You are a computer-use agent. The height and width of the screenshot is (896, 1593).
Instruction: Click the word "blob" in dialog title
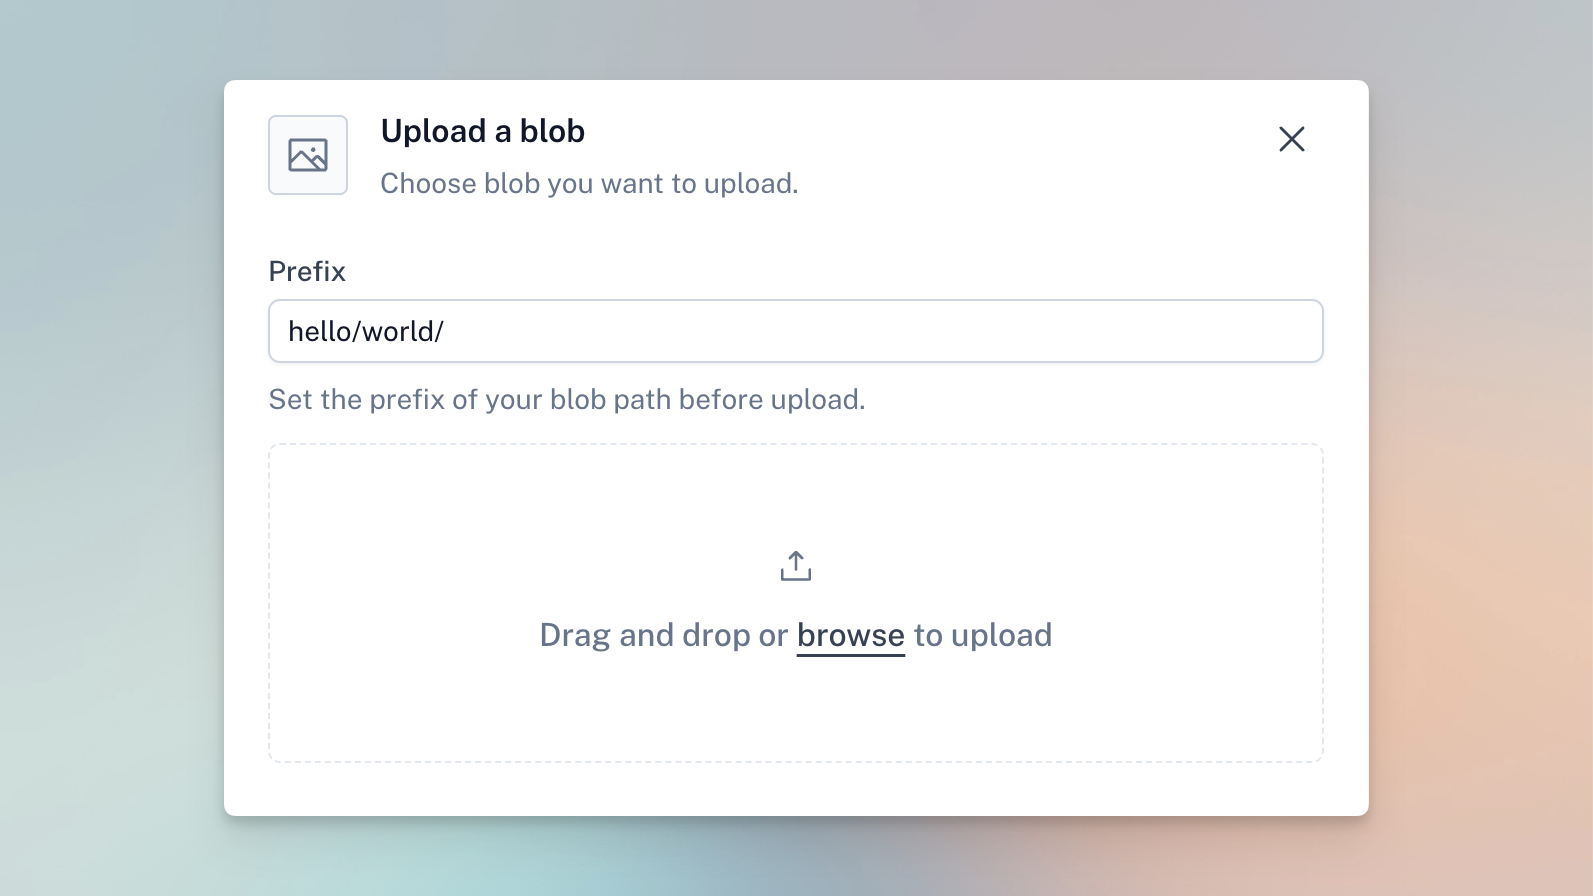(x=552, y=131)
